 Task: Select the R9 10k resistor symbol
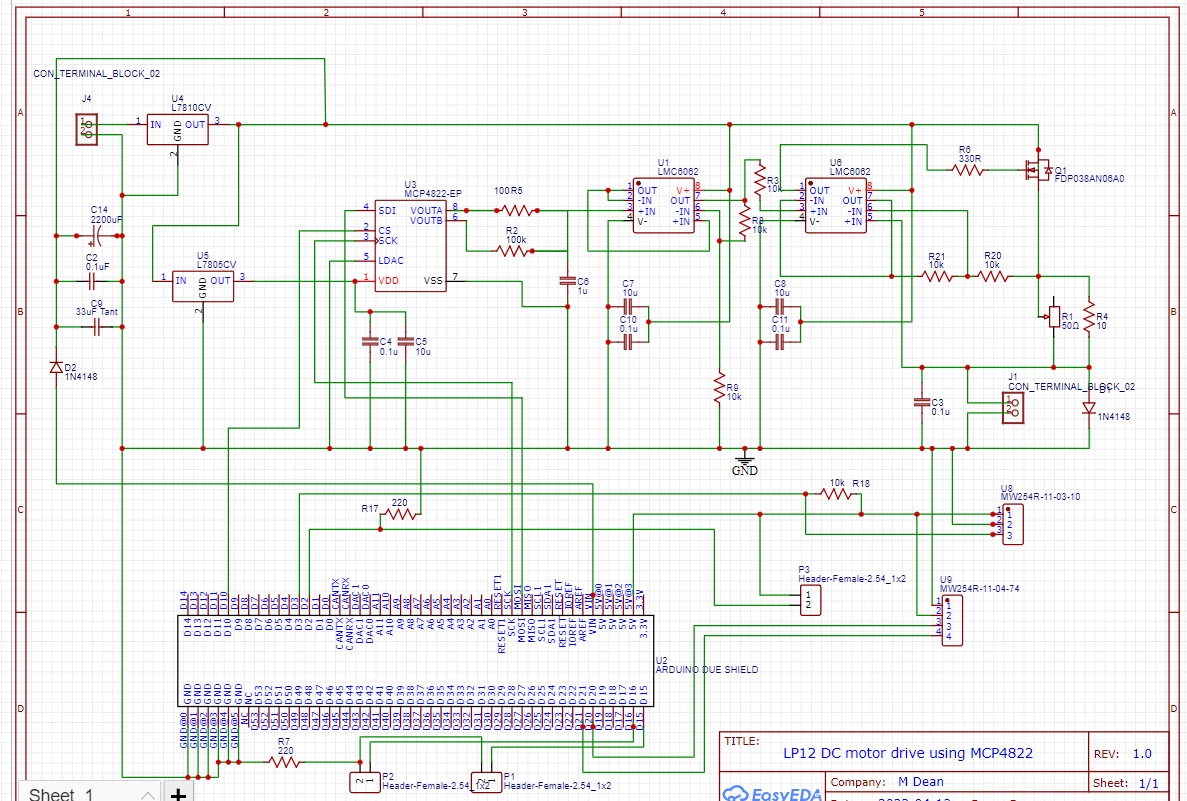719,388
